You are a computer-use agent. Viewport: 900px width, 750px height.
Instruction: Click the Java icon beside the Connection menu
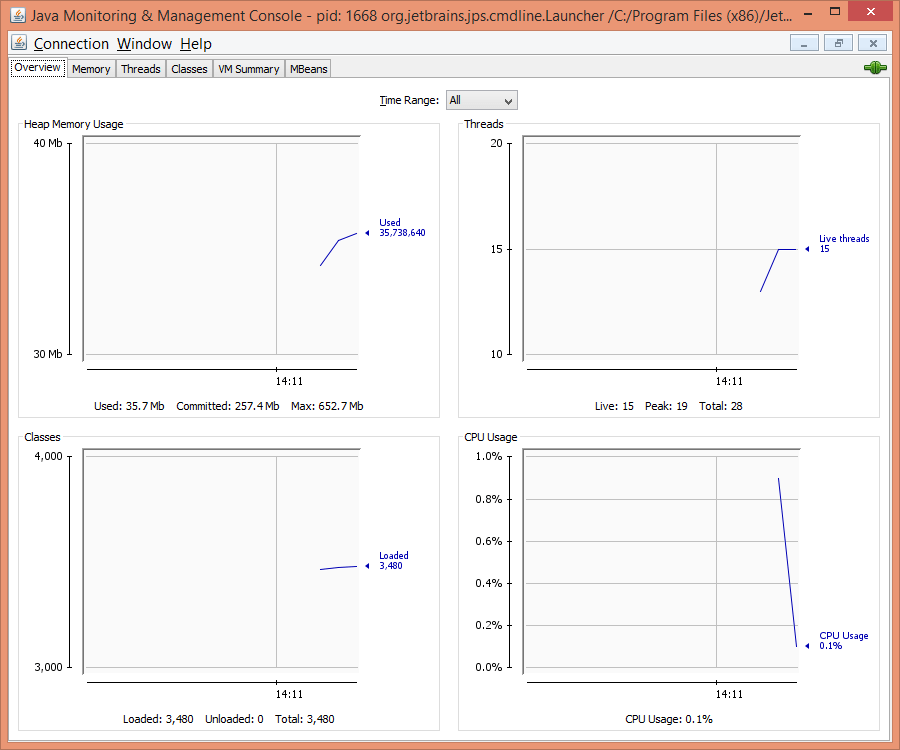[x=19, y=43]
